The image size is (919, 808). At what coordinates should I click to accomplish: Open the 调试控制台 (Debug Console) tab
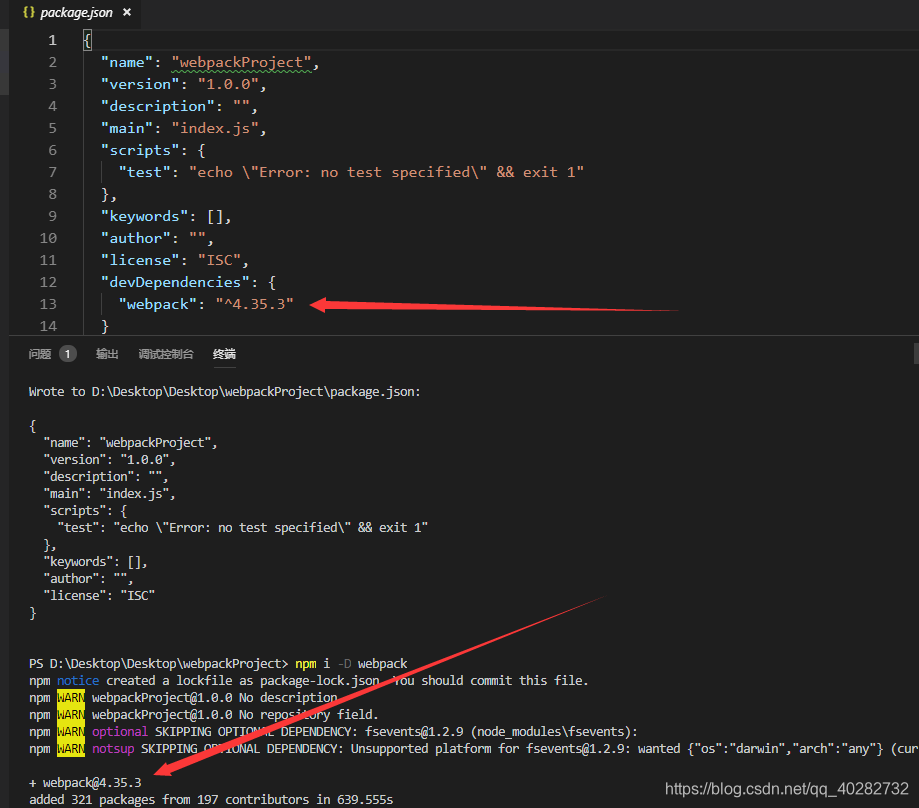point(166,354)
